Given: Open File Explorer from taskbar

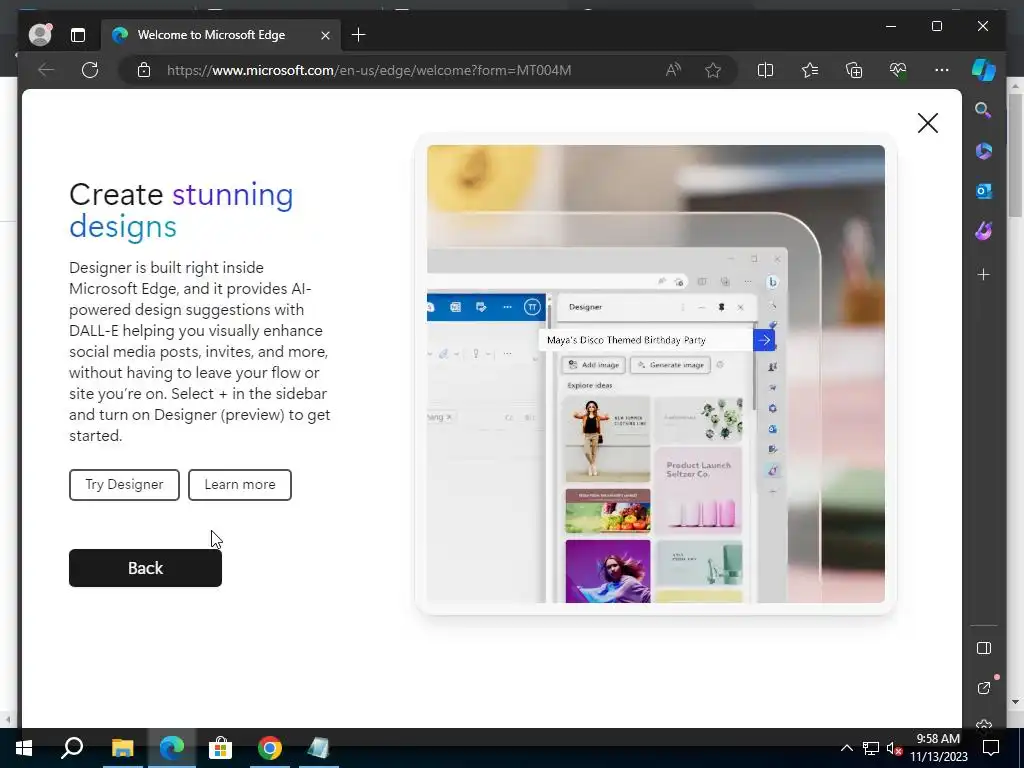Looking at the screenshot, I should click(x=122, y=748).
